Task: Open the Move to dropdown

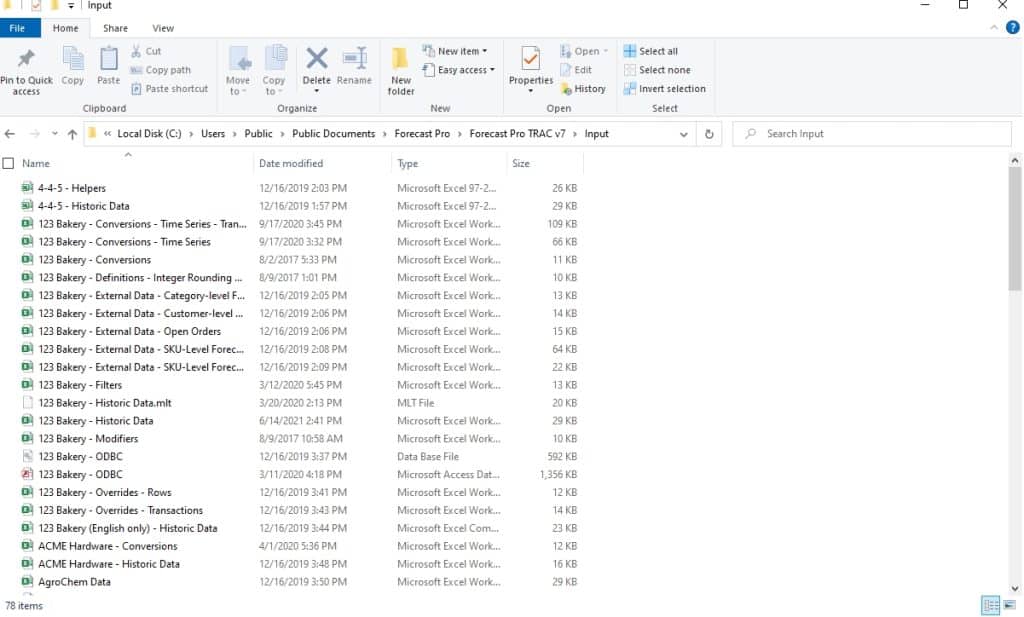Action: point(238,70)
